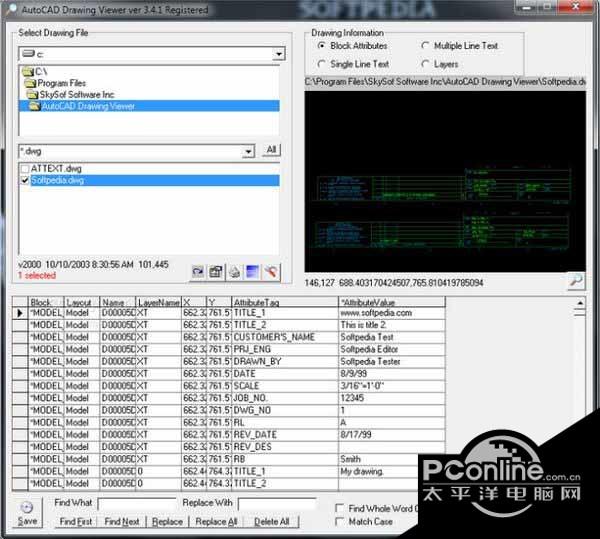Select ATTEXT.dwg in the file list
Image resolution: width=600 pixels, height=539 pixels.
coord(56,168)
